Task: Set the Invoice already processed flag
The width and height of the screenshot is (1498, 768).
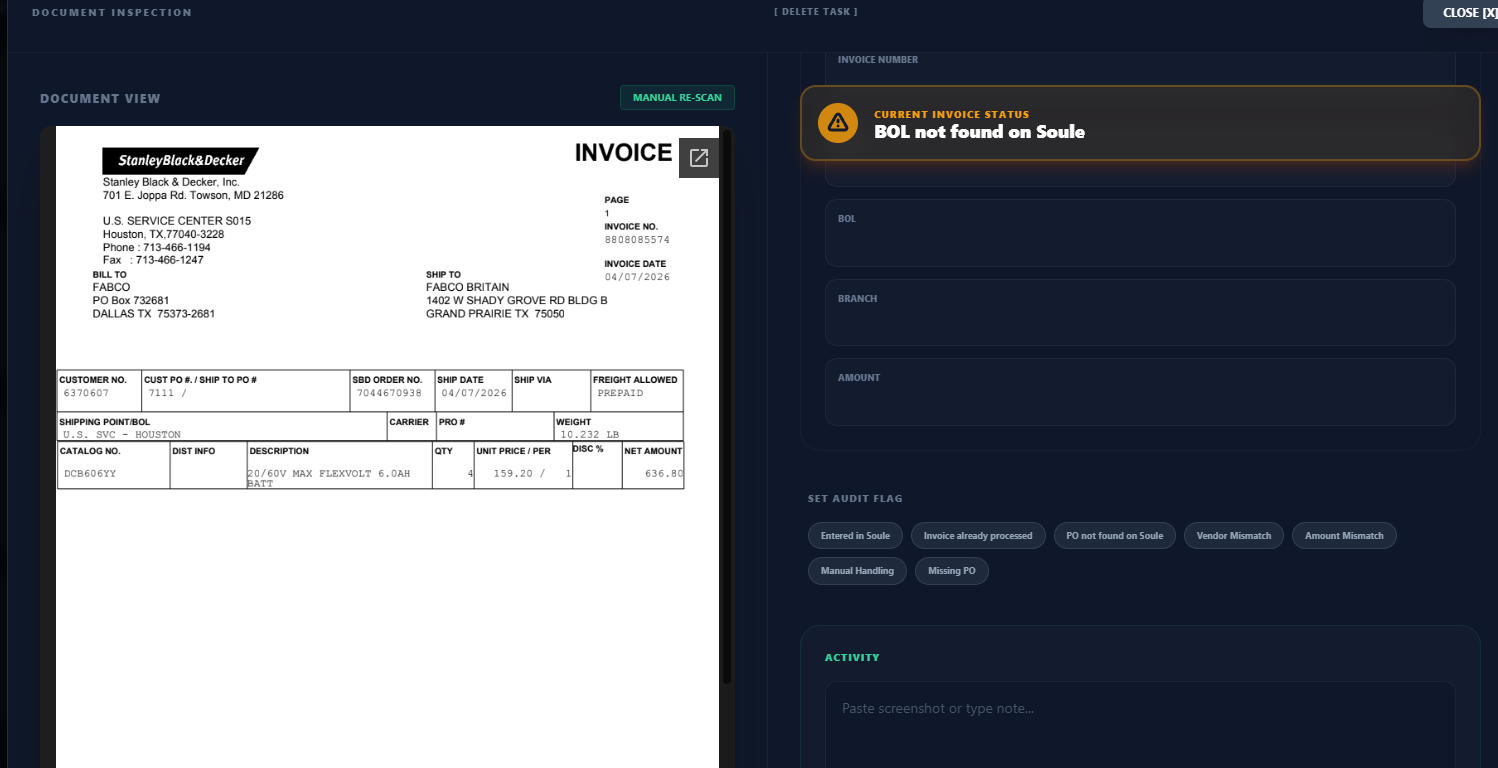Action: tap(978, 536)
